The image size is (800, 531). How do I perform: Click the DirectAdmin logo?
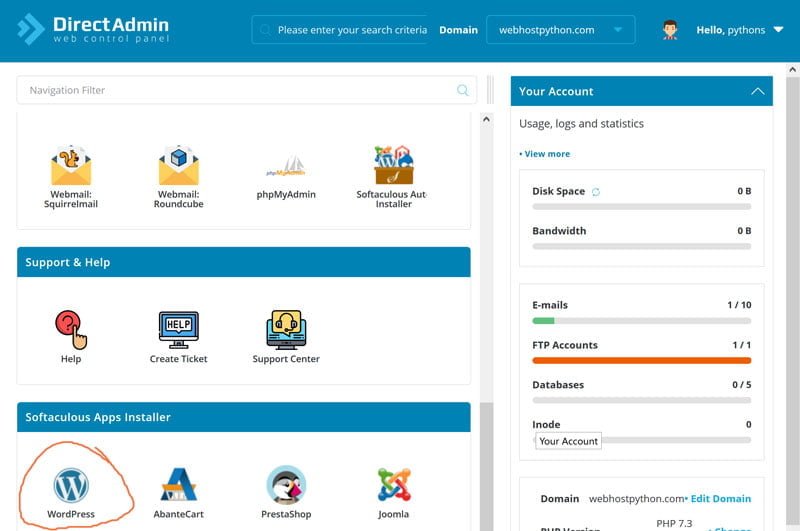coord(93,30)
